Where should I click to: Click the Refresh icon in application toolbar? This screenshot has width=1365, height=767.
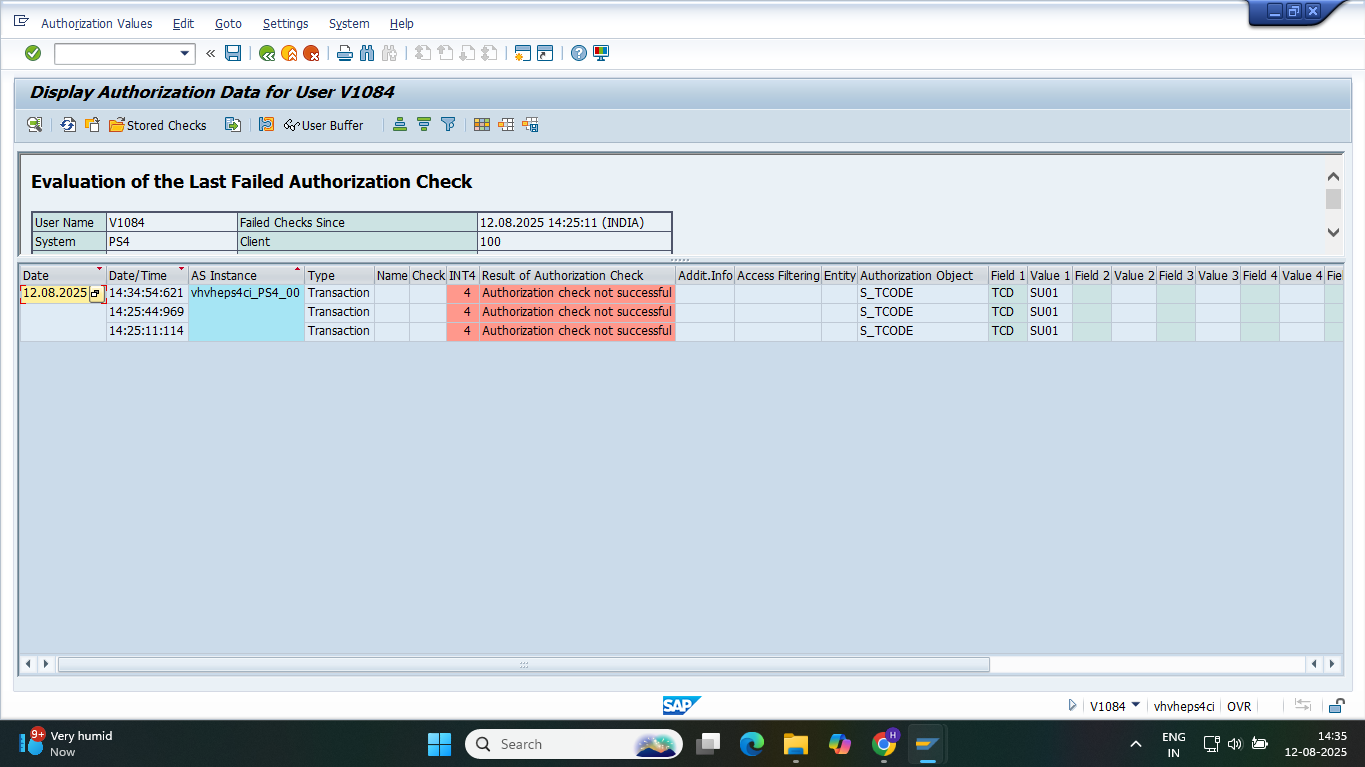tap(68, 125)
